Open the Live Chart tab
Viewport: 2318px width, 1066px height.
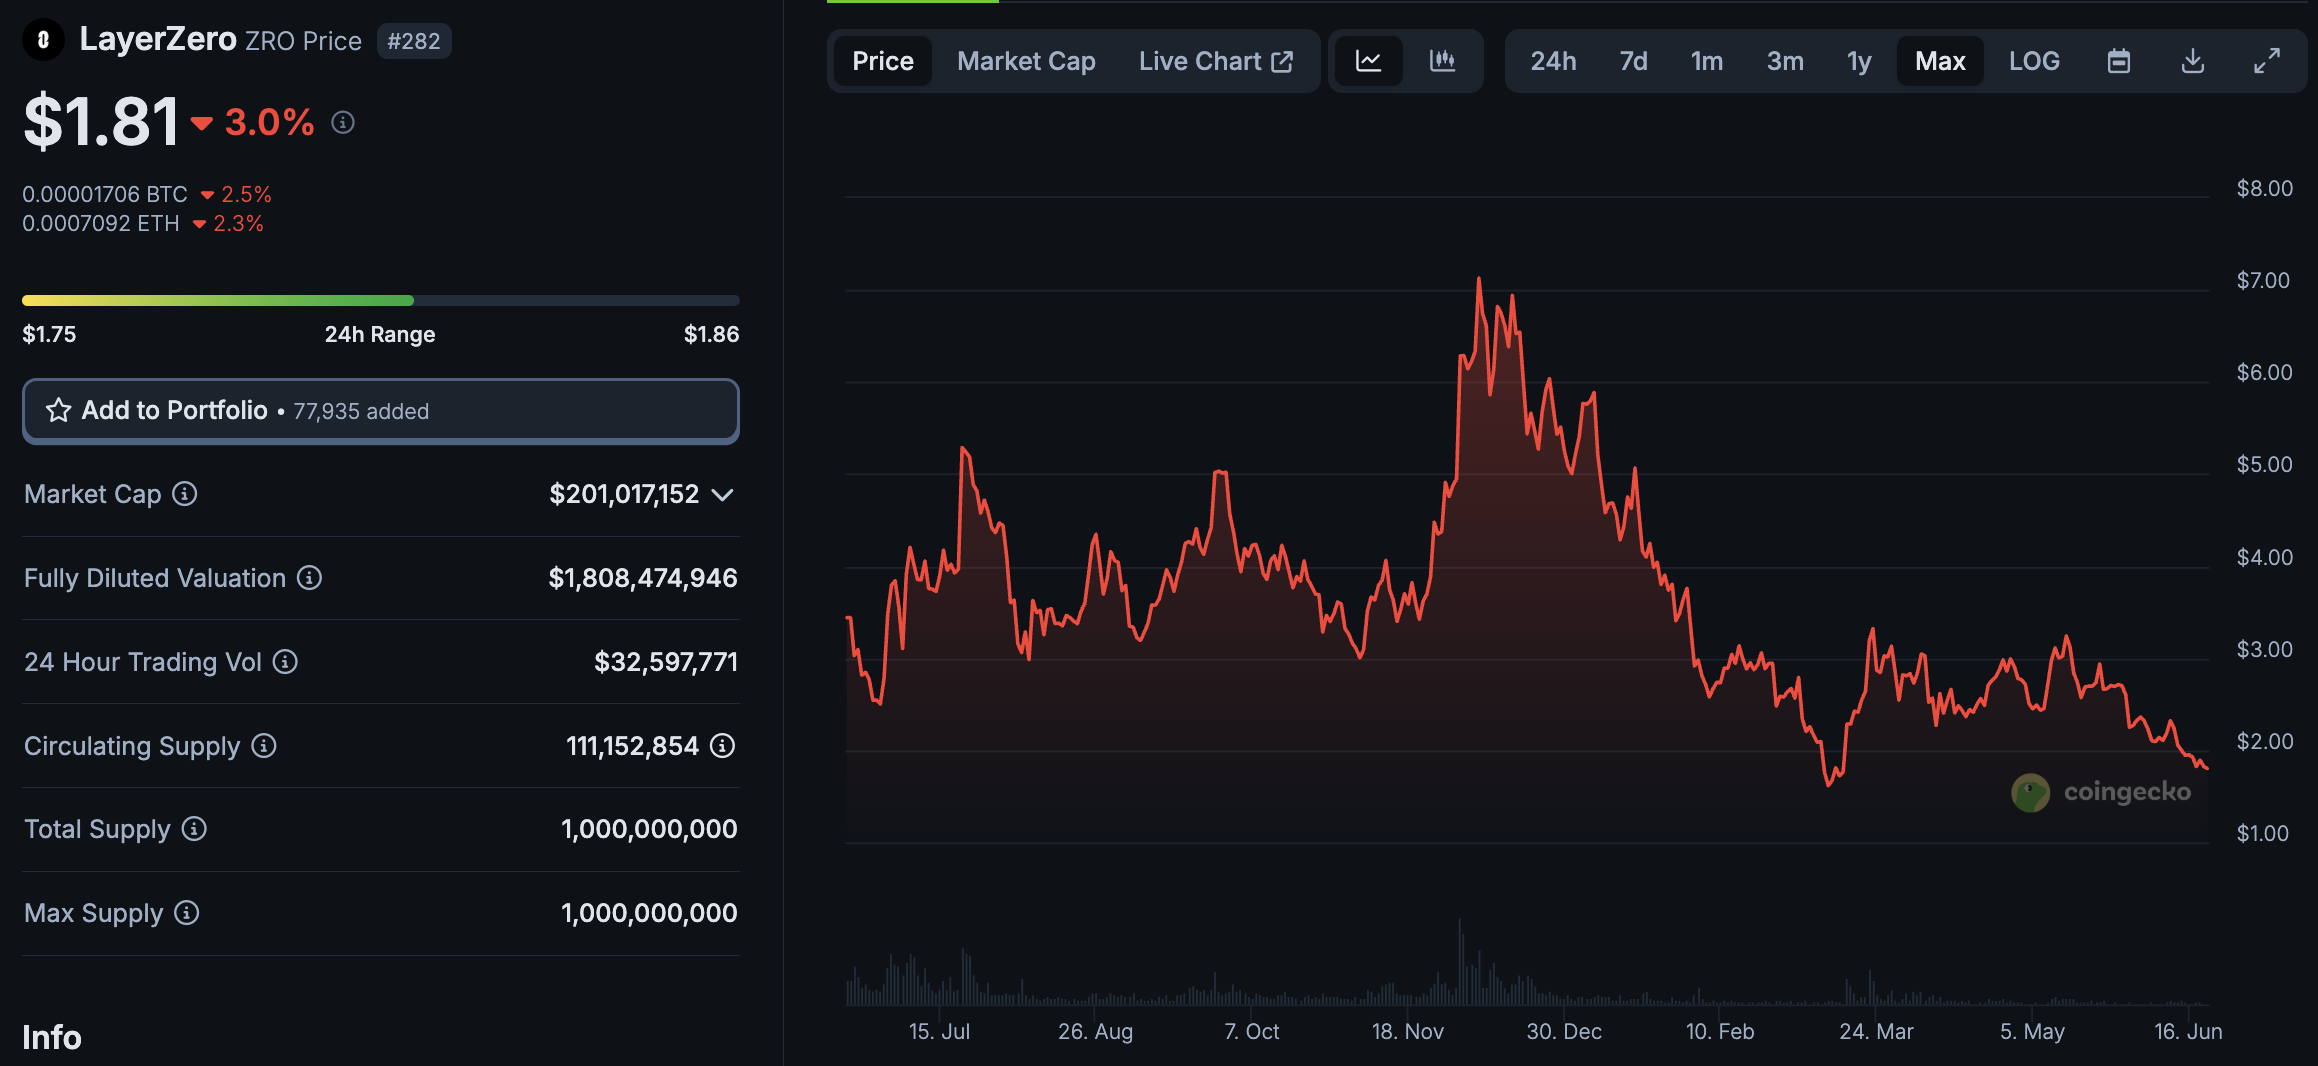pos(1216,61)
